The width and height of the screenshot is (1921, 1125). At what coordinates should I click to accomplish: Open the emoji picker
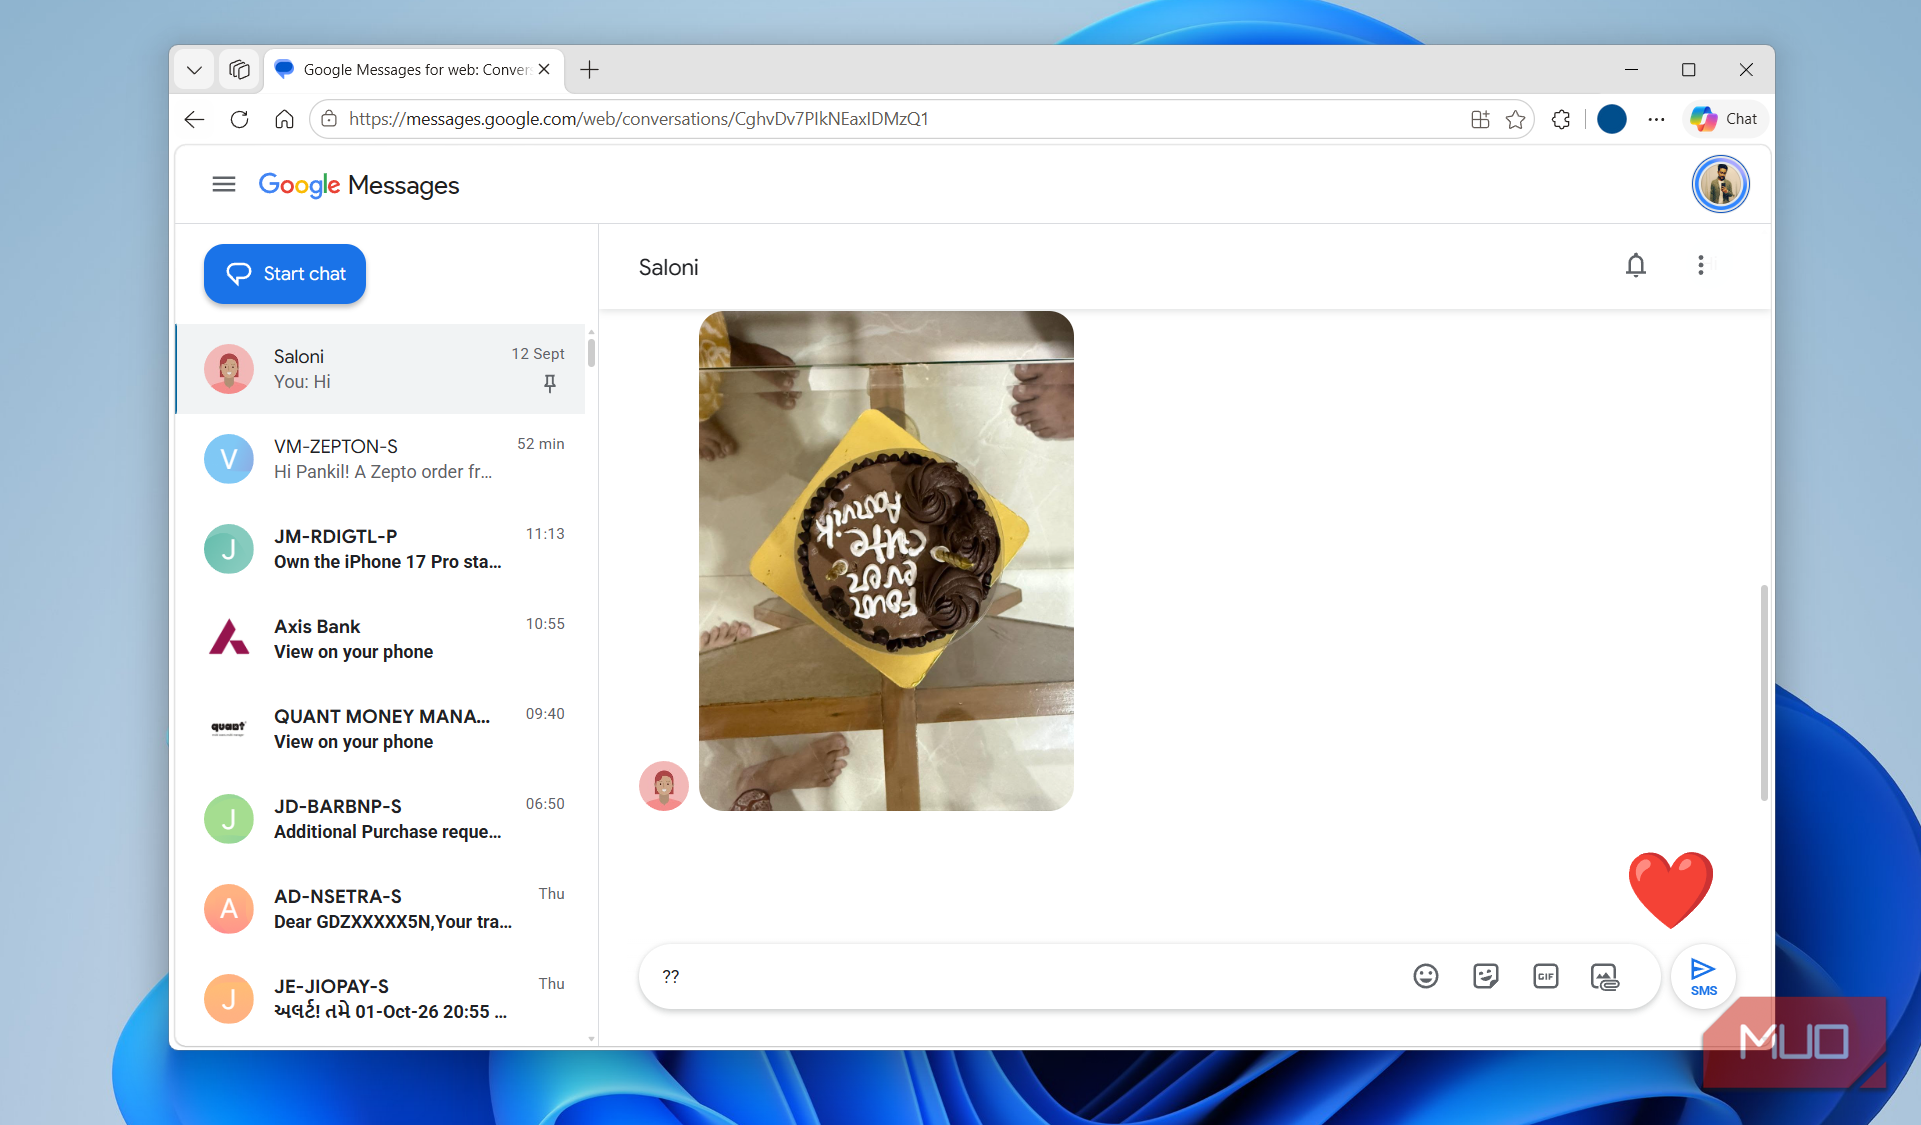pyautogui.click(x=1426, y=976)
